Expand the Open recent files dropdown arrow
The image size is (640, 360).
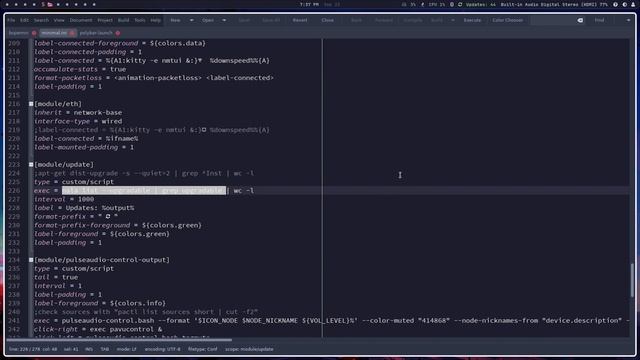tap(224, 20)
